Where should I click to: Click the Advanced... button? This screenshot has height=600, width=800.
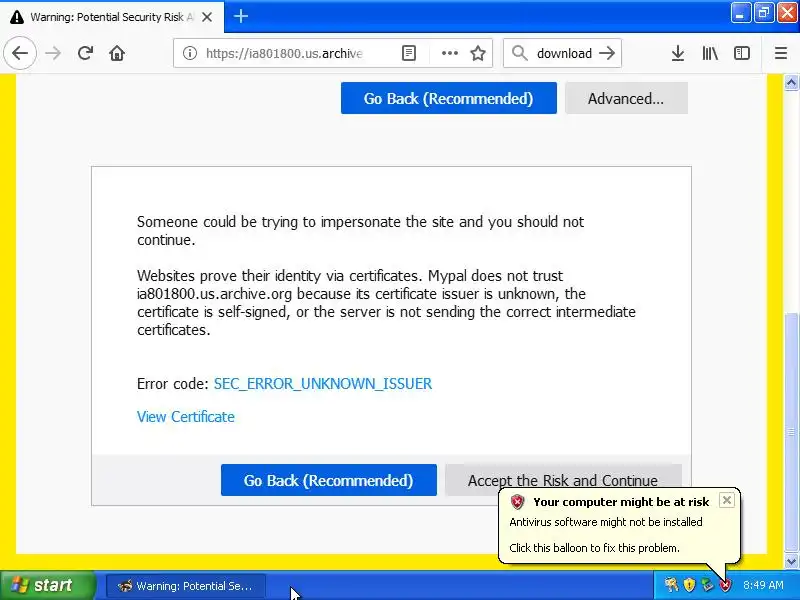[626, 98]
